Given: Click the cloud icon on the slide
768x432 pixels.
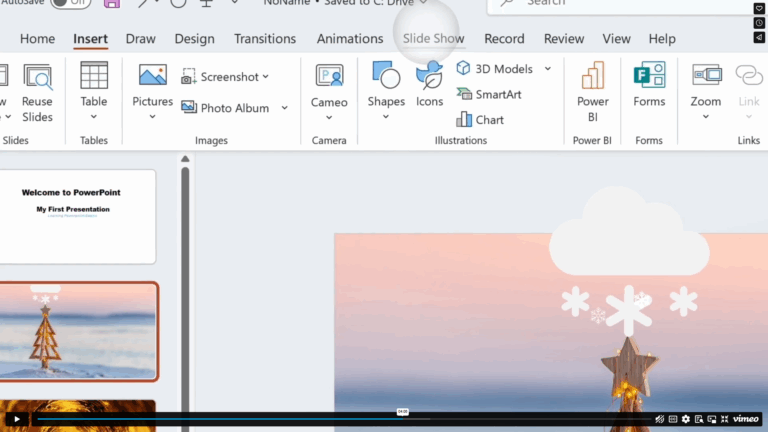Looking at the screenshot, I should pyautogui.click(x=629, y=233).
